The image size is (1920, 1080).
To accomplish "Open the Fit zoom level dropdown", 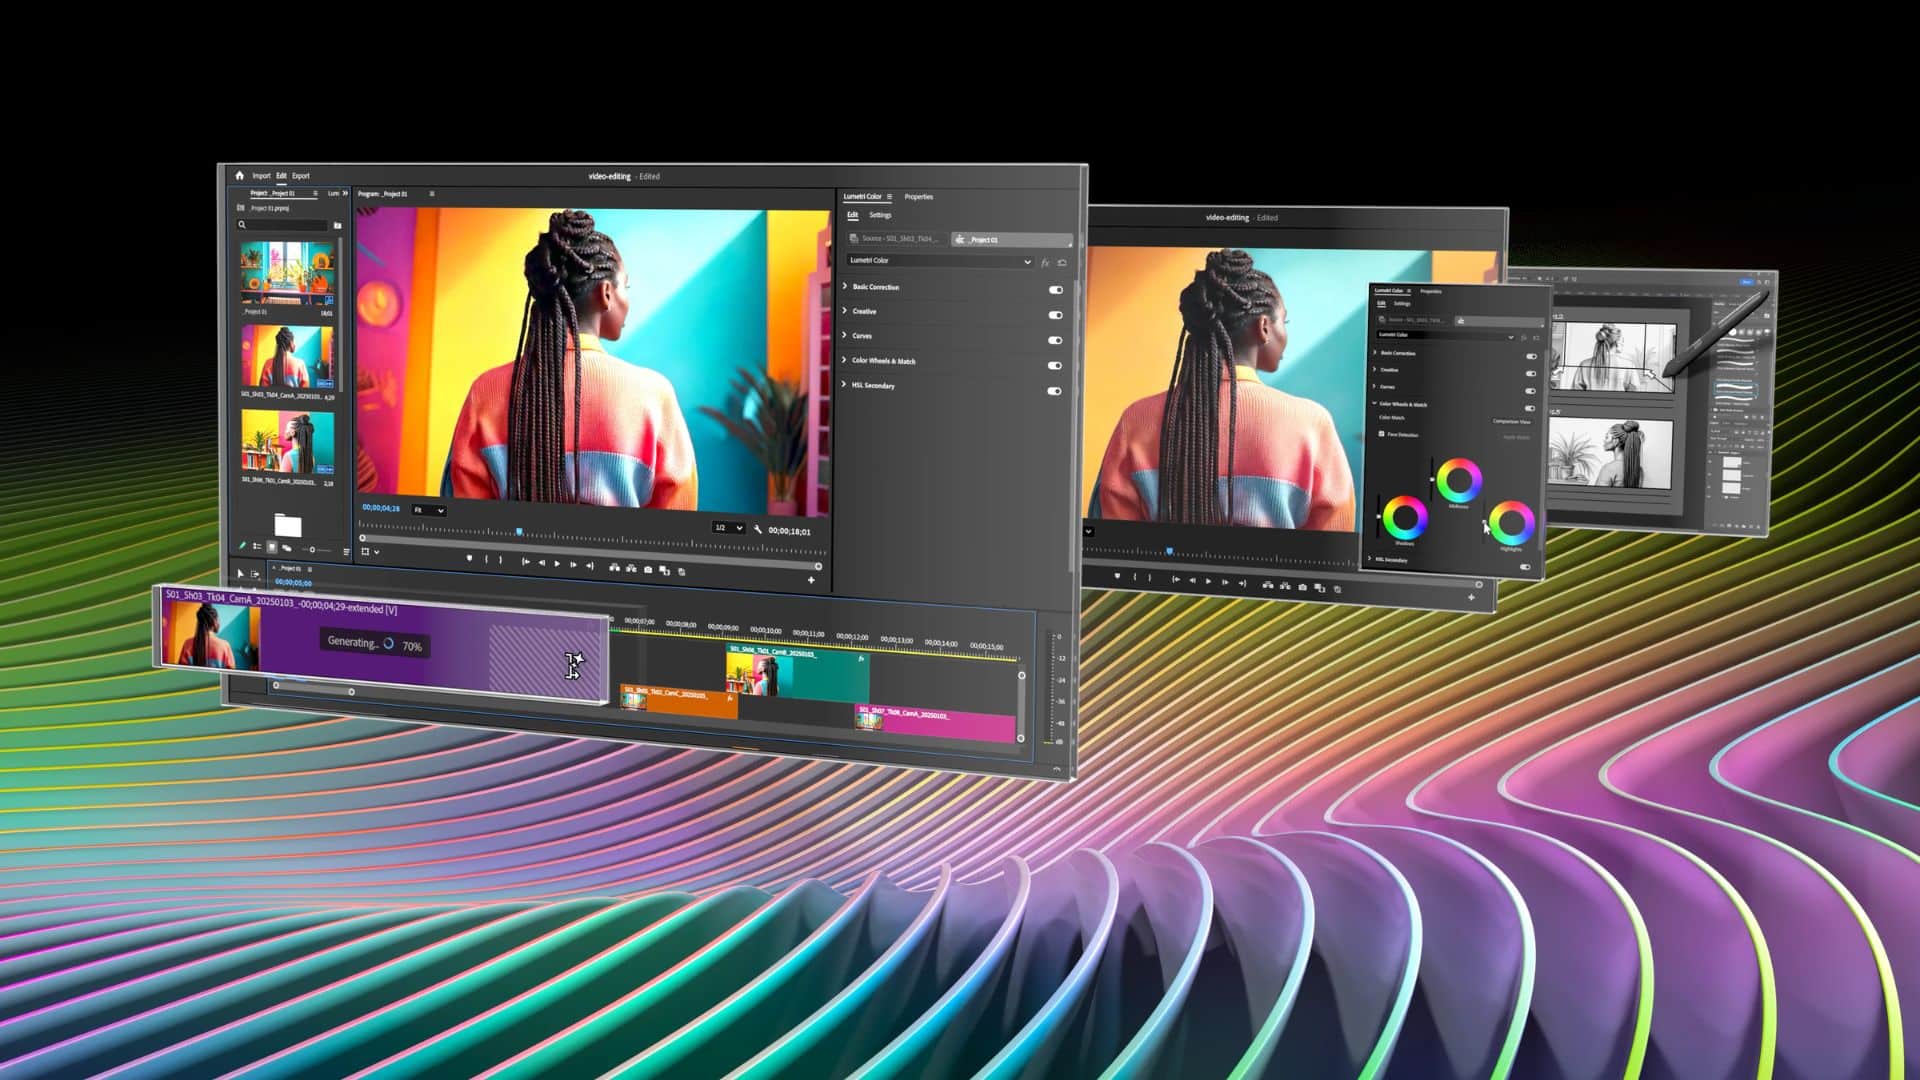I will (429, 510).
